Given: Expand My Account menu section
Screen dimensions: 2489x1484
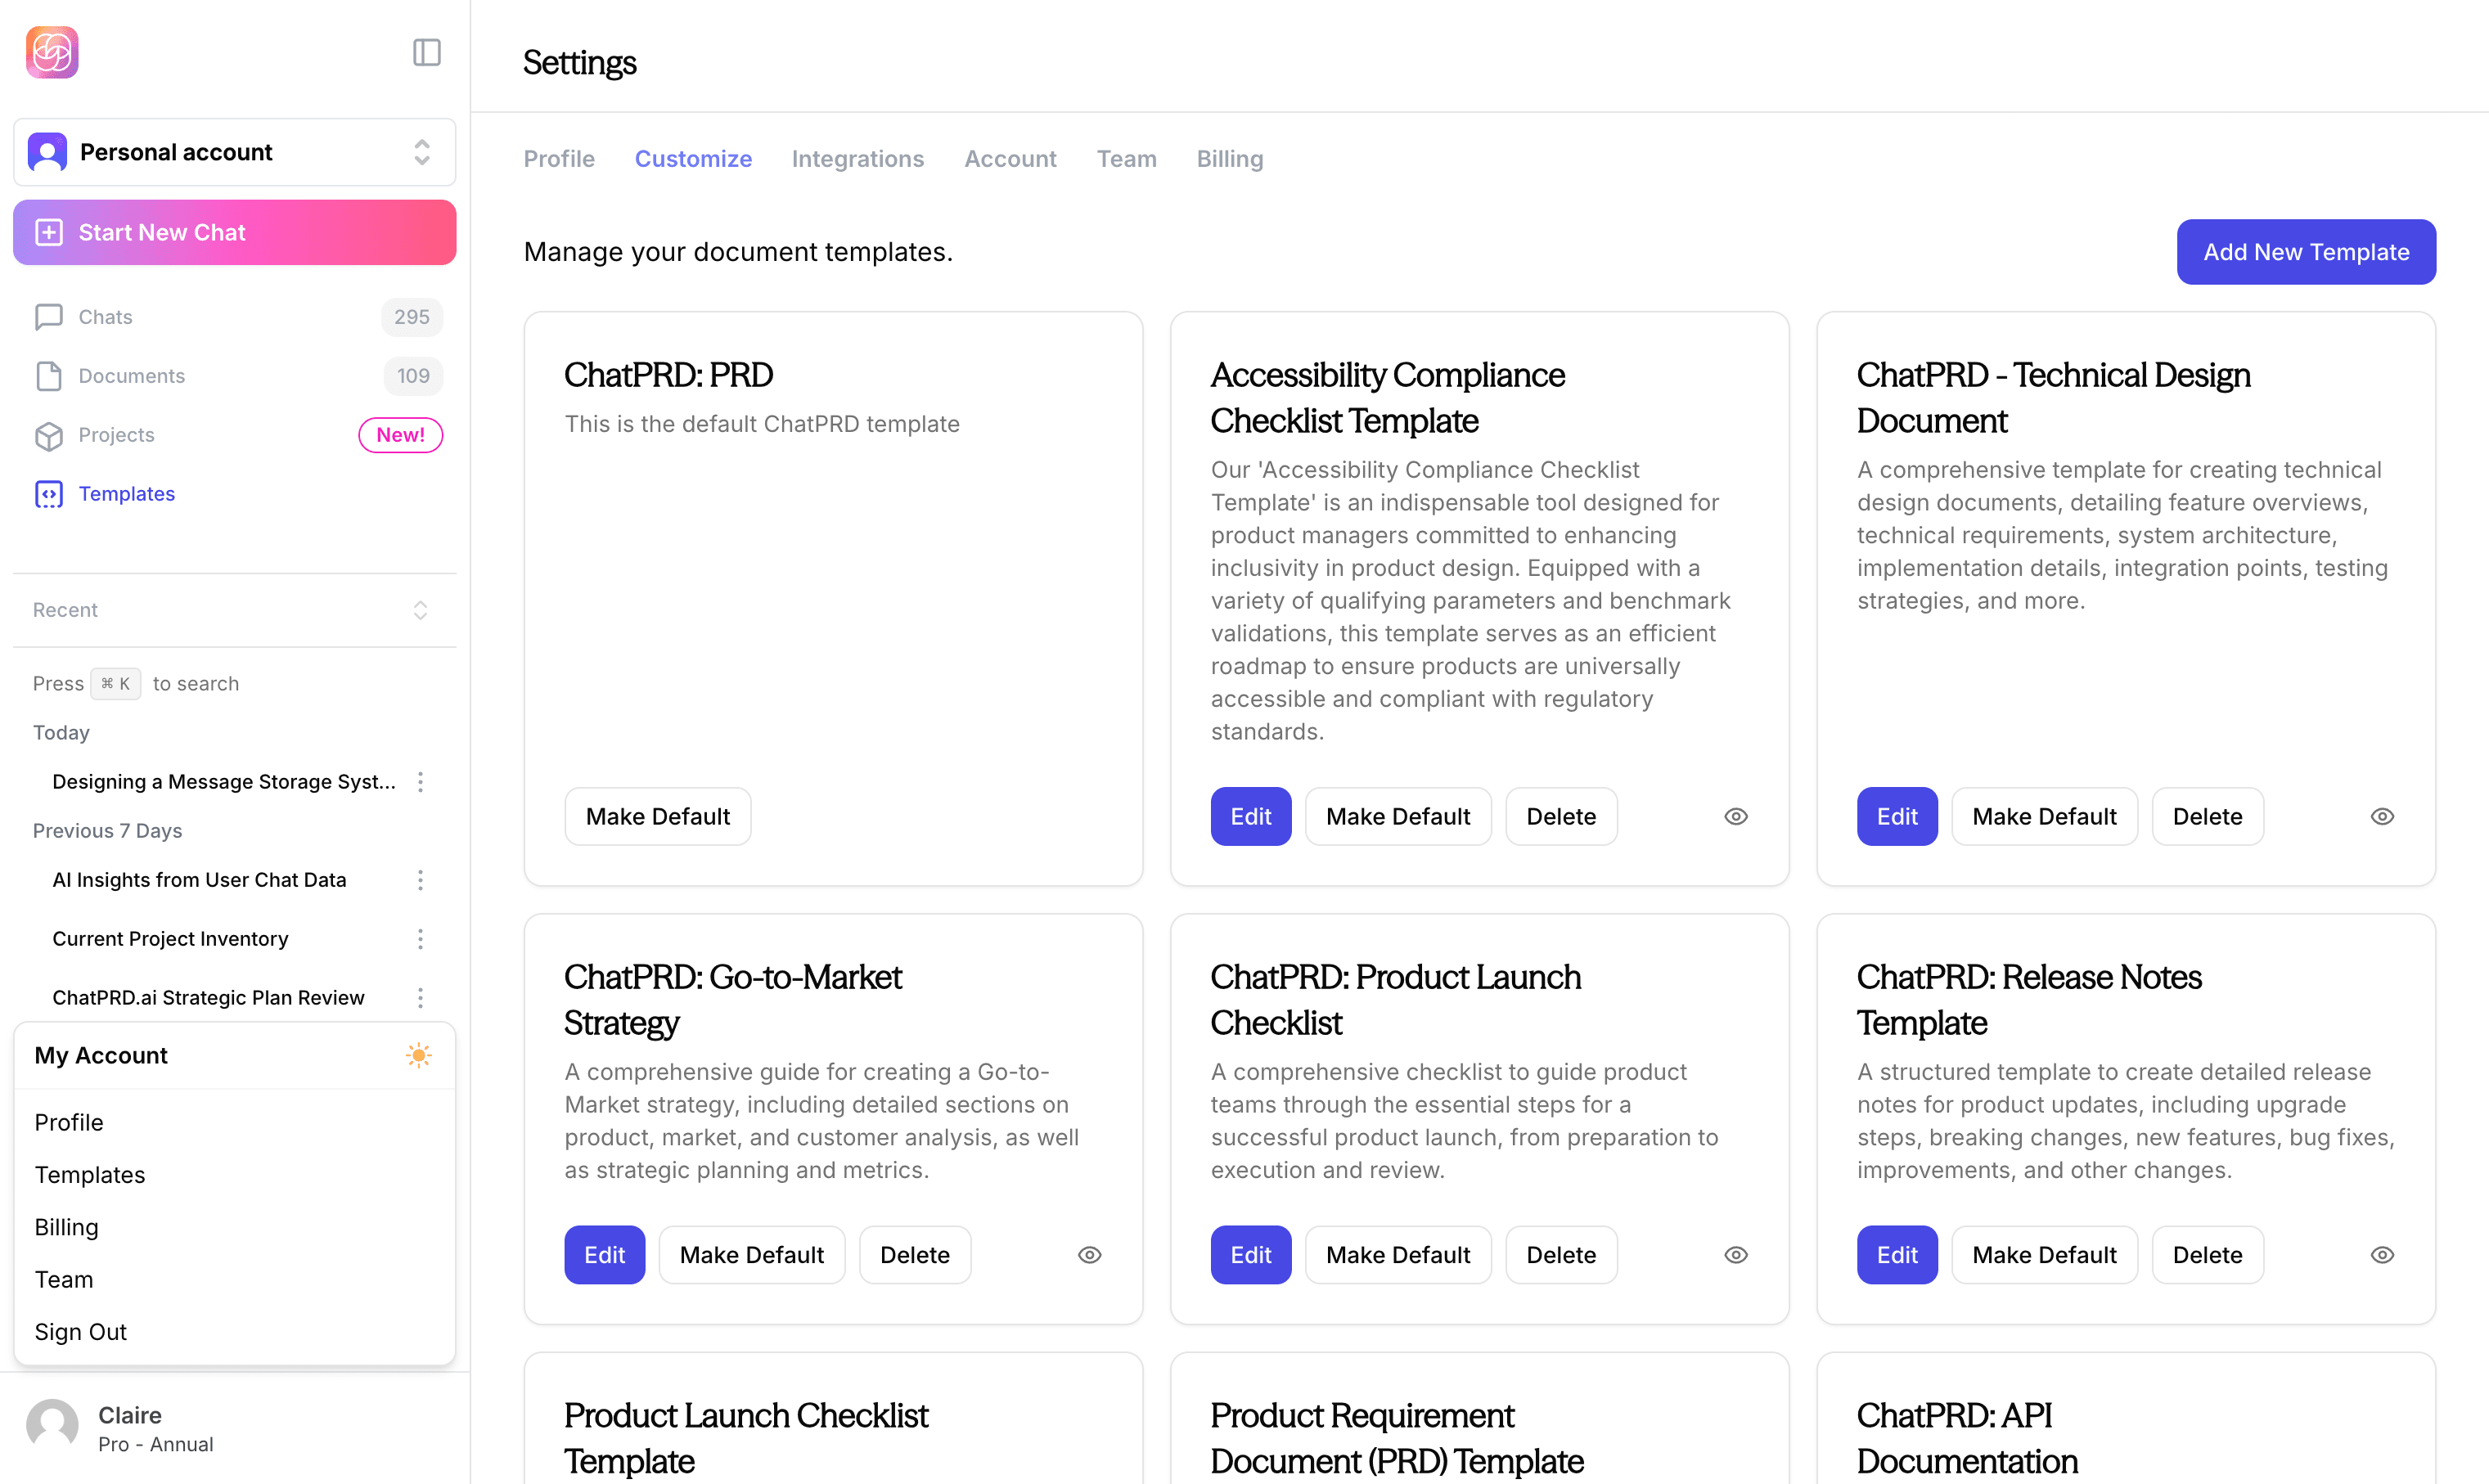Looking at the screenshot, I should [233, 1055].
